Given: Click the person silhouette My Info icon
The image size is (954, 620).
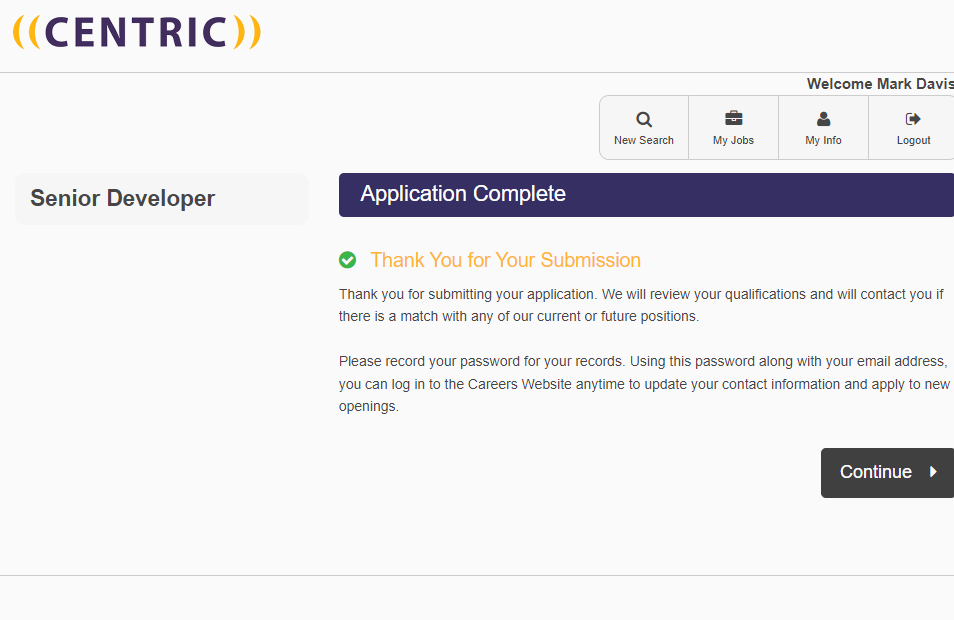Looking at the screenshot, I should click(x=823, y=119).
